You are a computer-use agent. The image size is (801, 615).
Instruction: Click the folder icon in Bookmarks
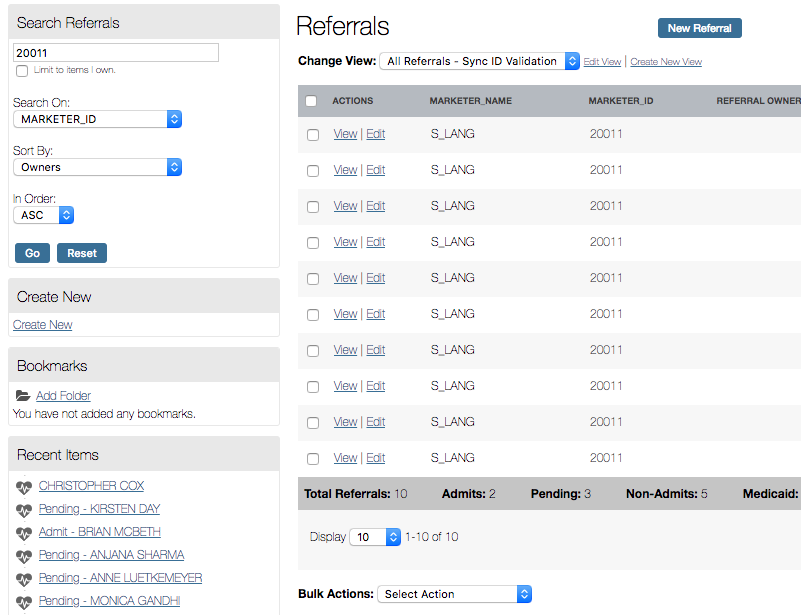coord(23,395)
